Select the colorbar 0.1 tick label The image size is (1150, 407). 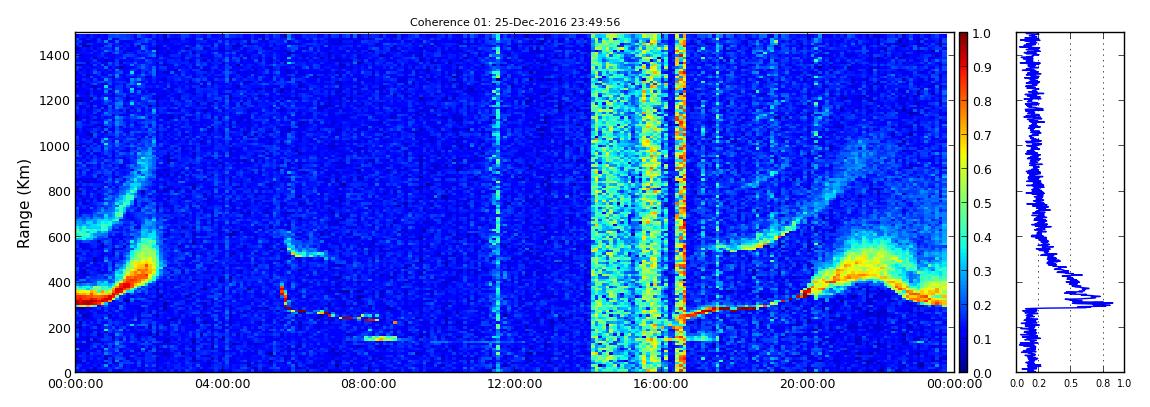[982, 340]
